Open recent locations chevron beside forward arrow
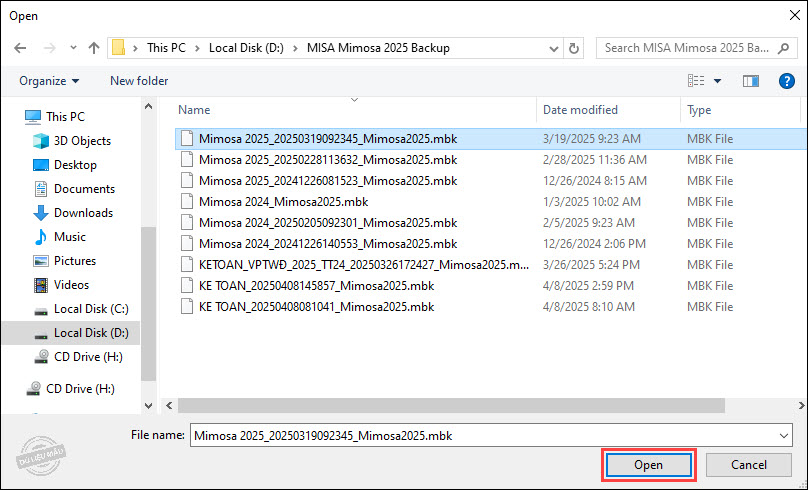This screenshot has width=808, height=490. [x=73, y=48]
